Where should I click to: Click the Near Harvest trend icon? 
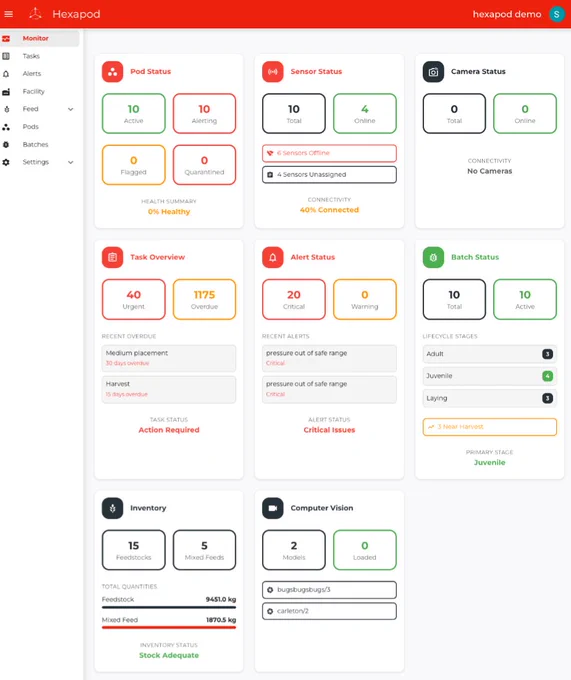431,427
